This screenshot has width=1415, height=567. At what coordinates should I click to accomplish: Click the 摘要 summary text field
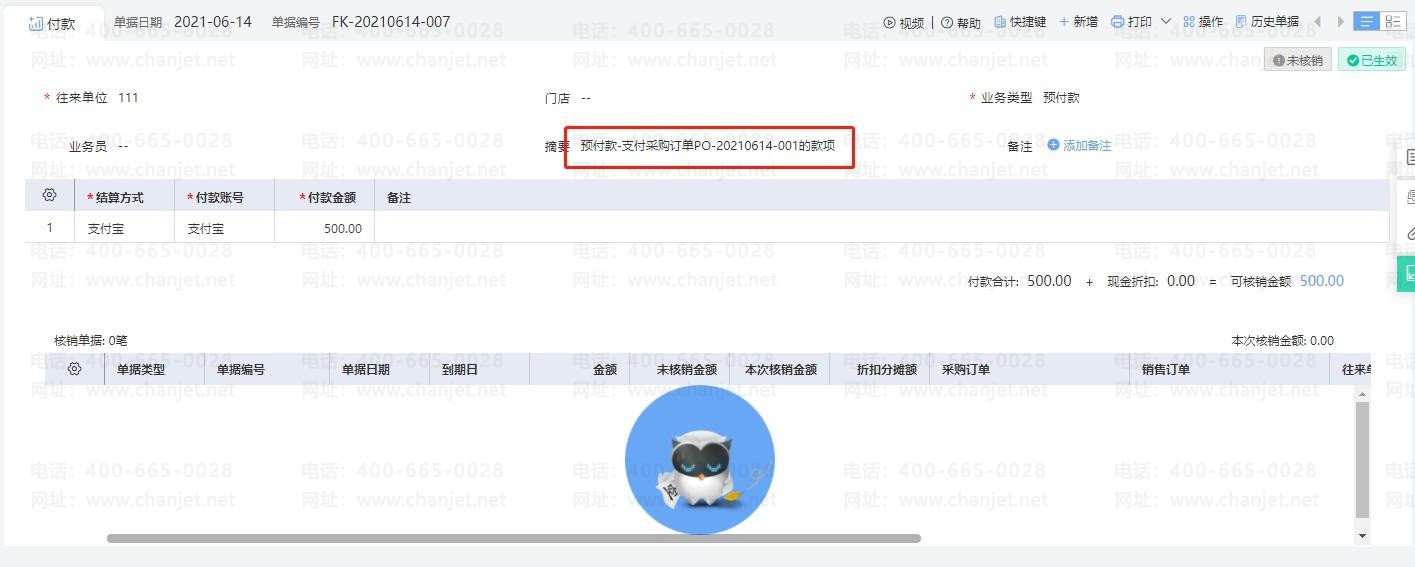click(x=709, y=146)
